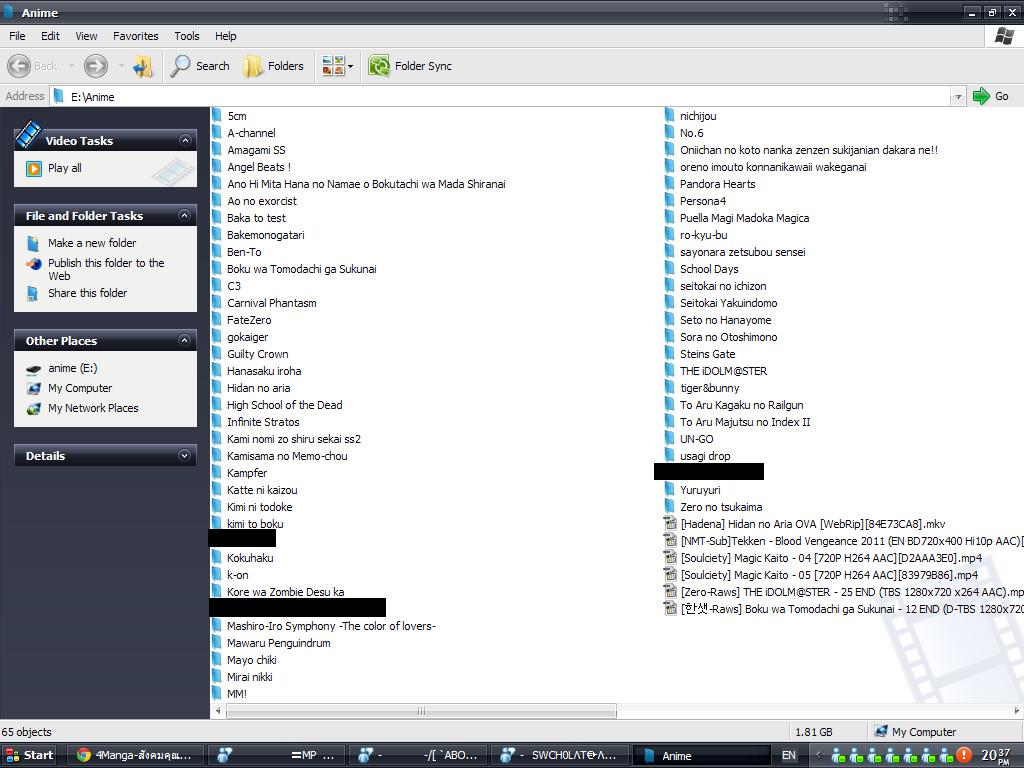Expand the Details panel

(x=185, y=456)
